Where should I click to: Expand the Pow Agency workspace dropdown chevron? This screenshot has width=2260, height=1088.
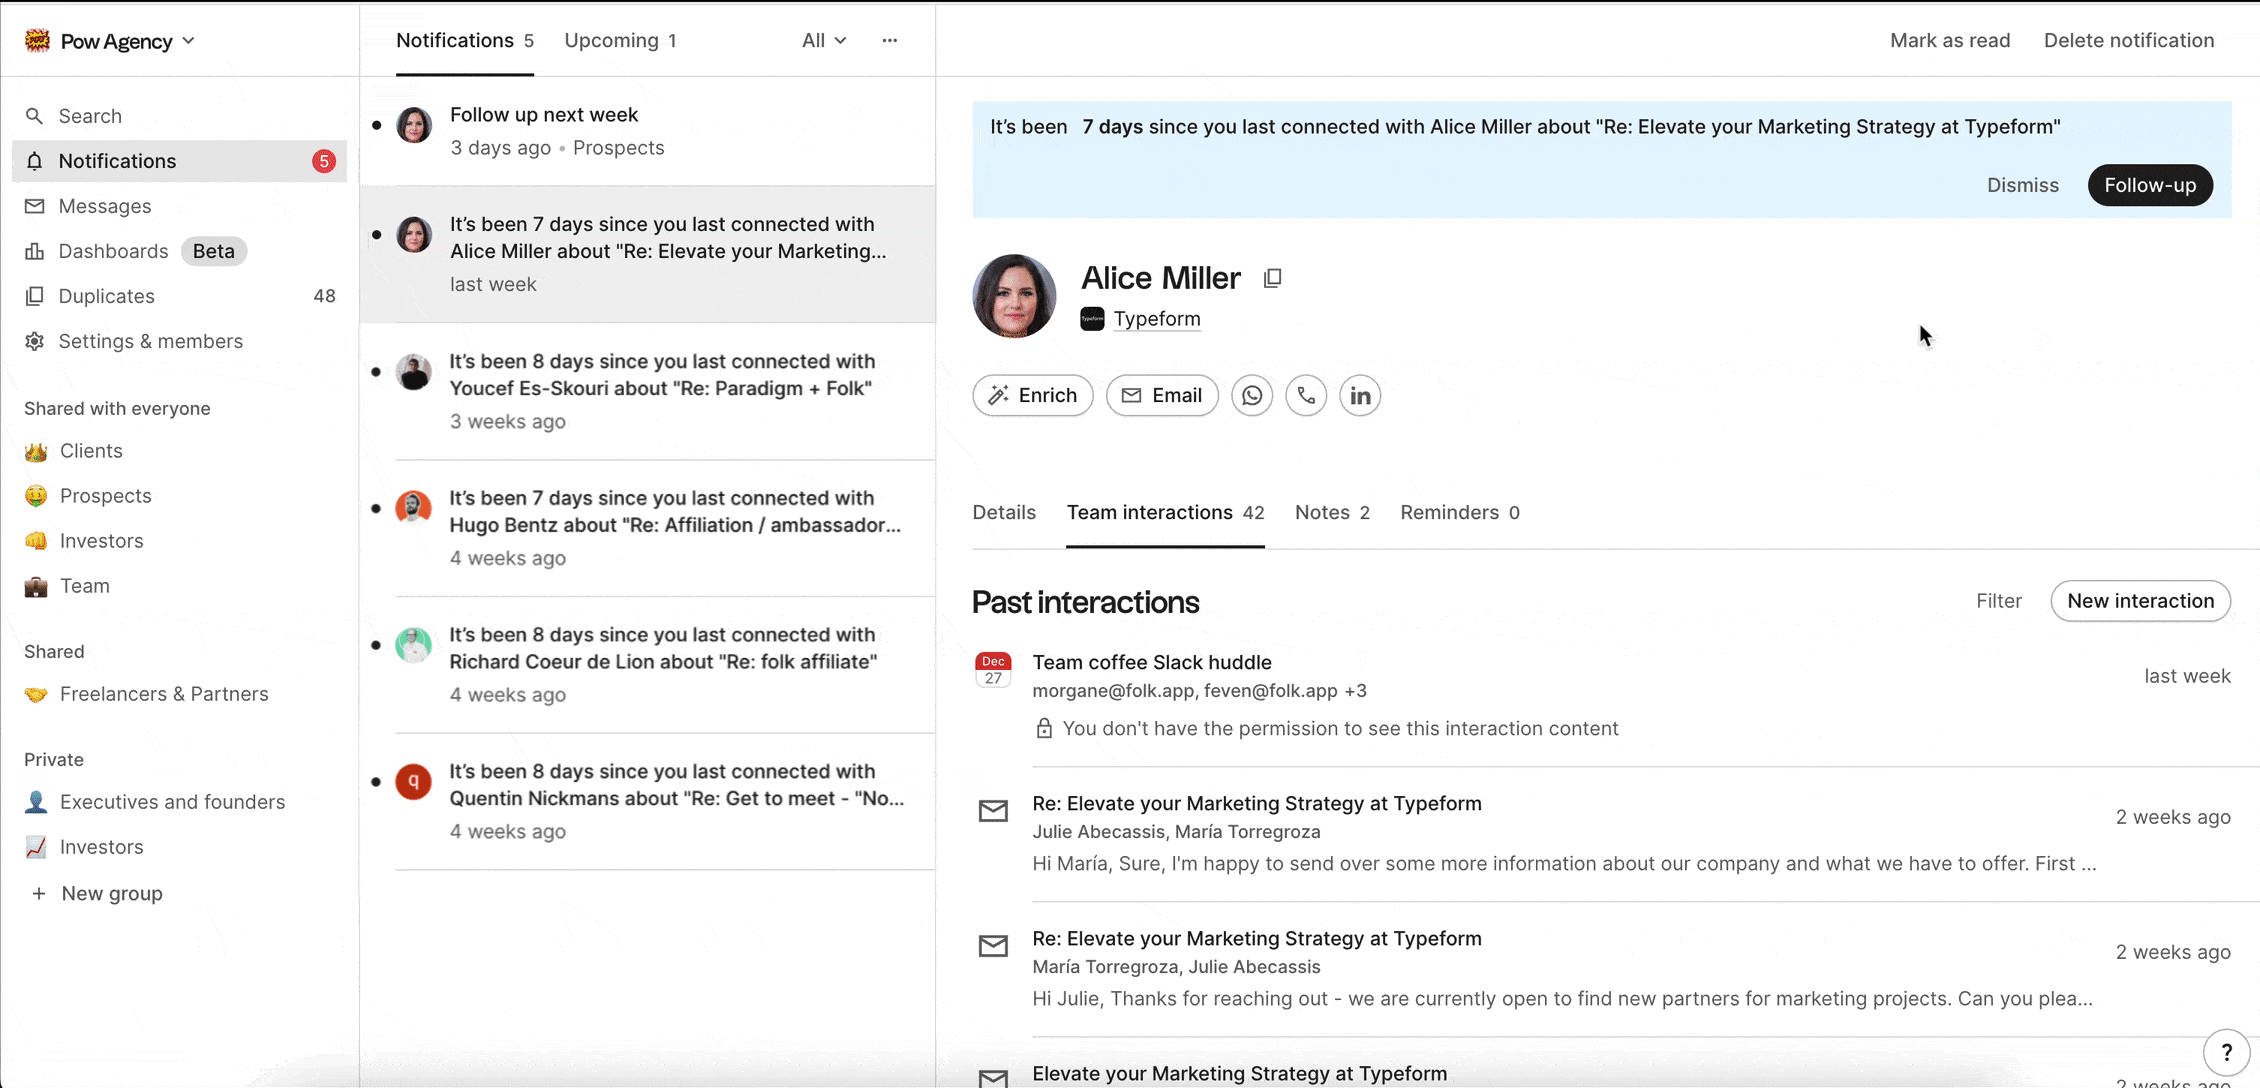click(x=189, y=41)
